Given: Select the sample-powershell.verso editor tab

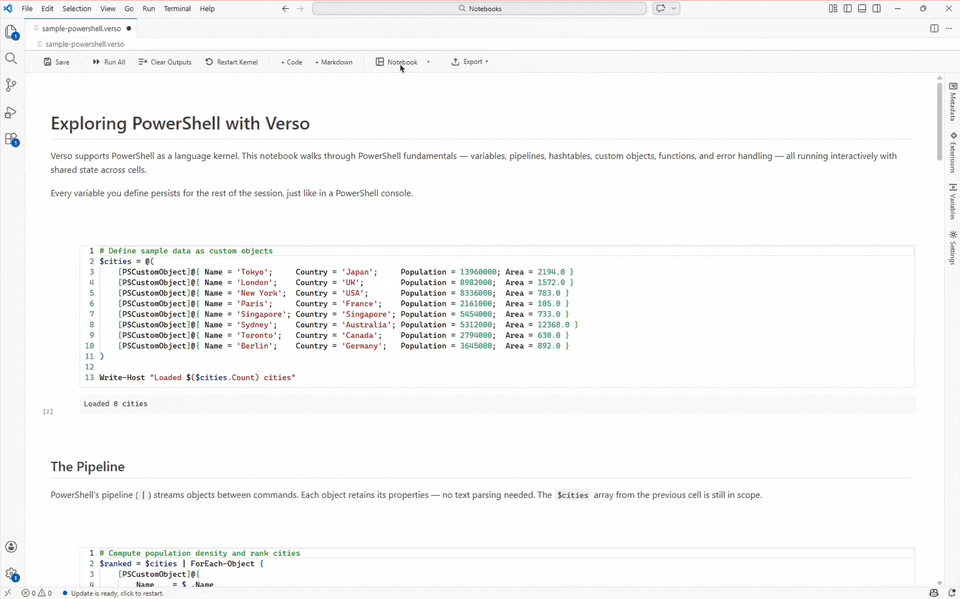Looking at the screenshot, I should [x=80, y=28].
